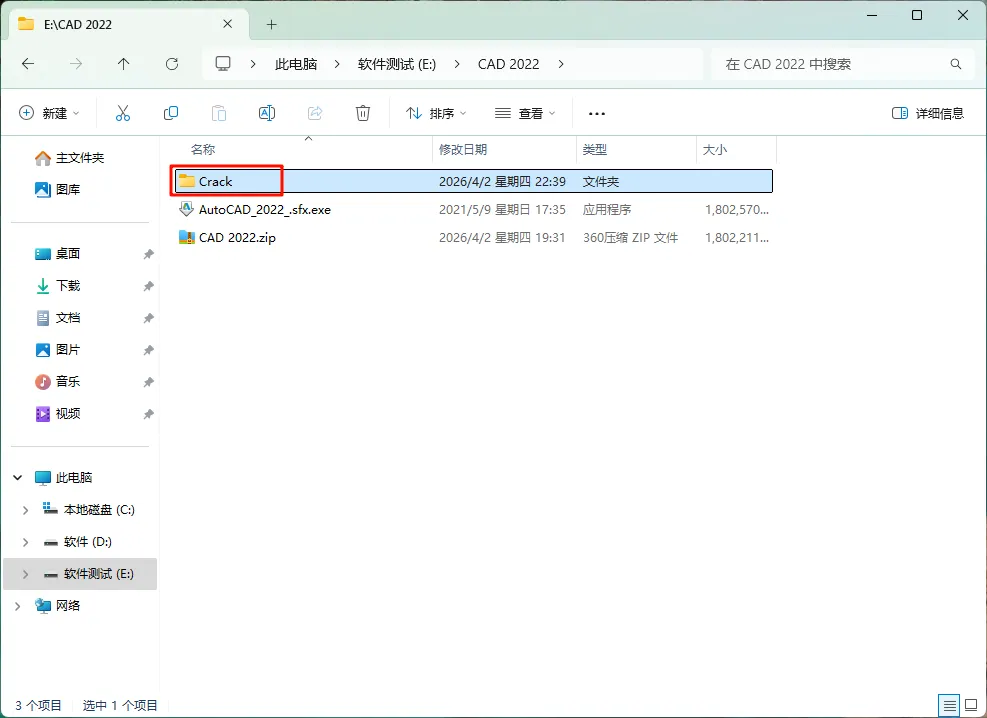
Task: Open Downloads (下载) quick access
Action: 57,286
